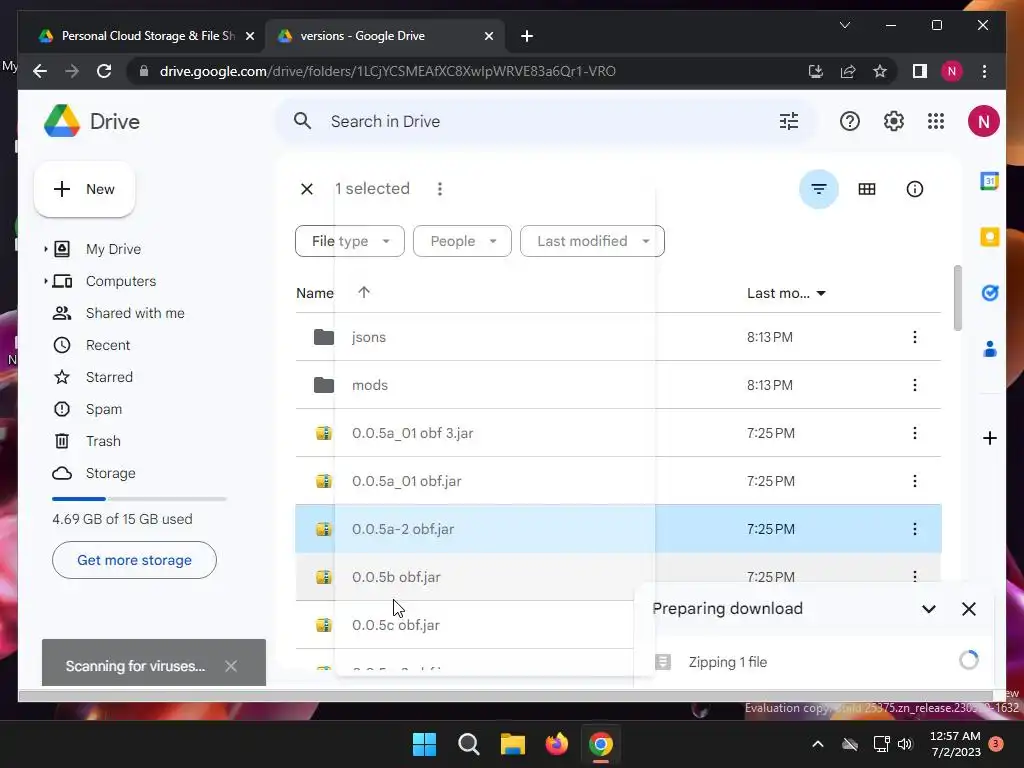Close the Personal Cloud Storage tab
Viewport: 1024px width, 768px height.
[249, 36]
